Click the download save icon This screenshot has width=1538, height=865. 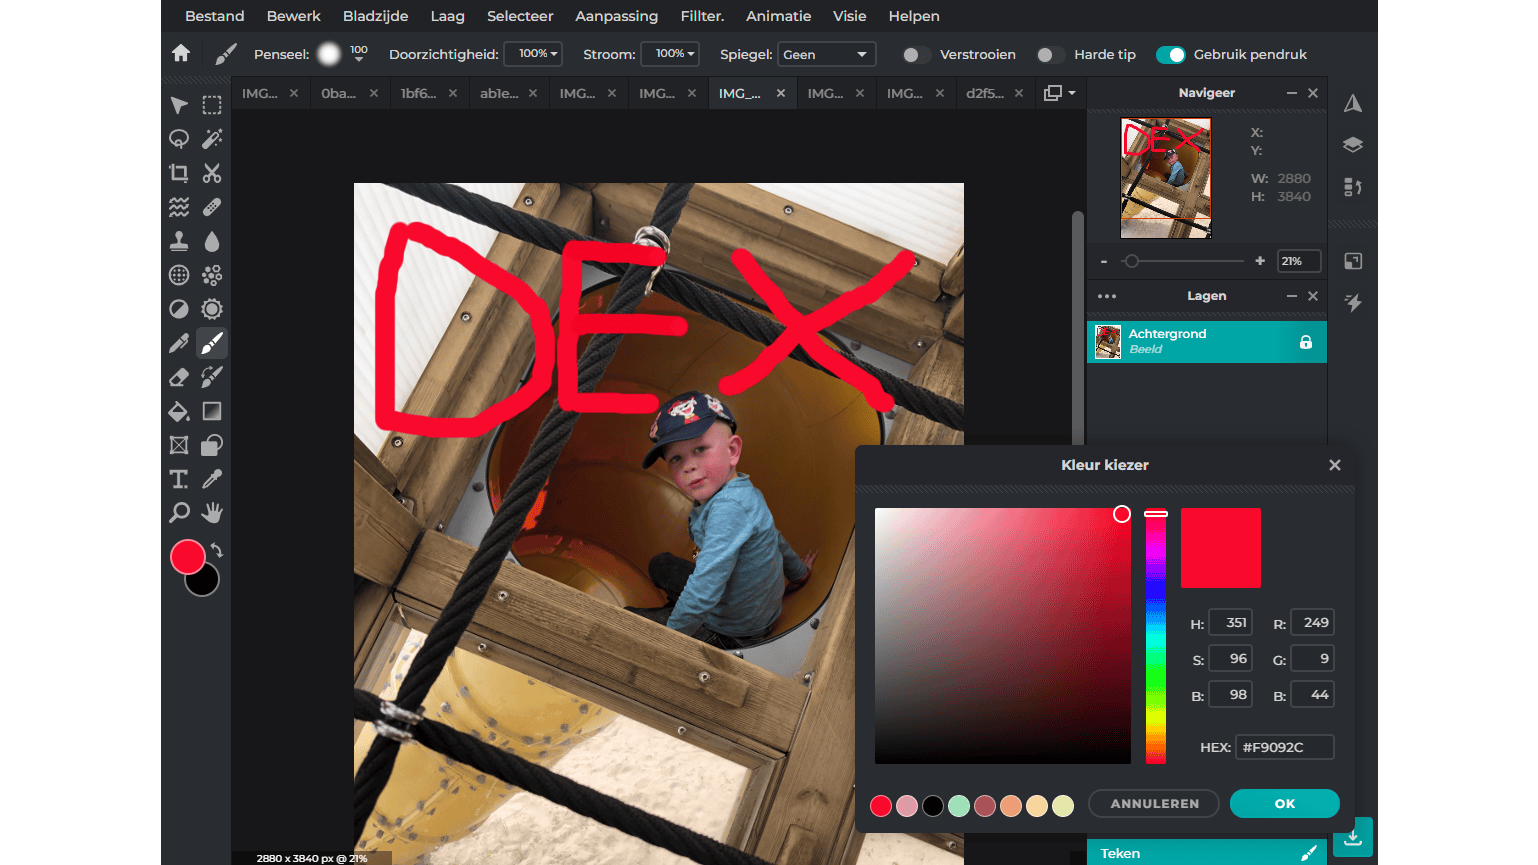1353,837
